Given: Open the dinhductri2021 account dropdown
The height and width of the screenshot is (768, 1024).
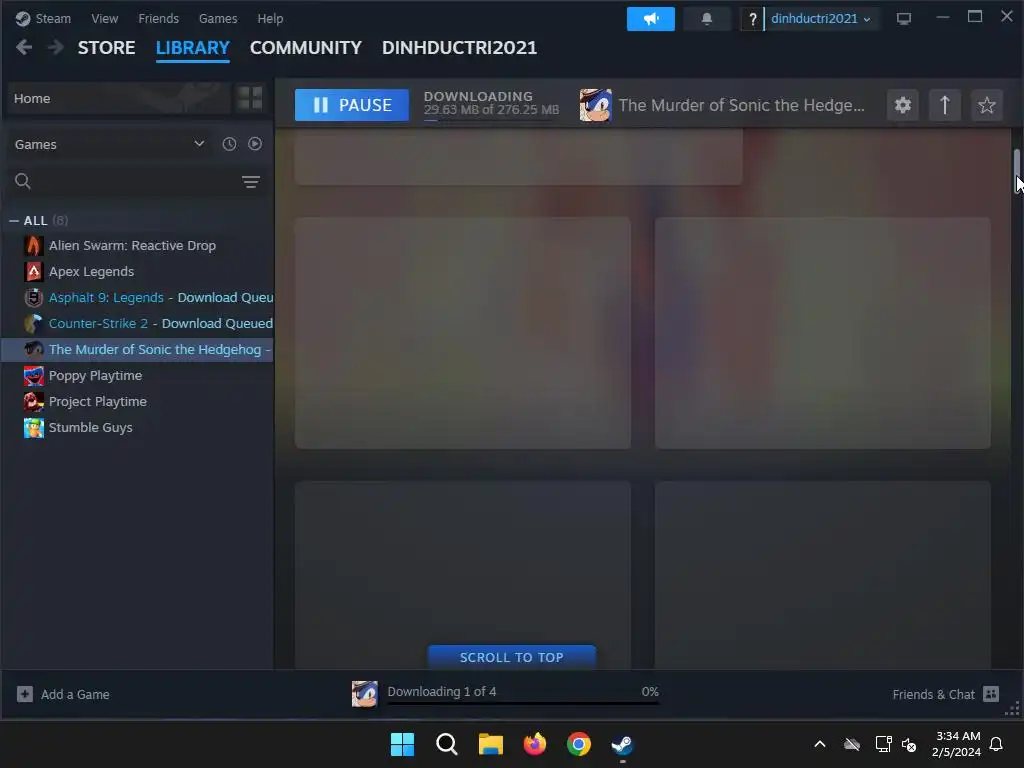Looking at the screenshot, I should click(820, 19).
